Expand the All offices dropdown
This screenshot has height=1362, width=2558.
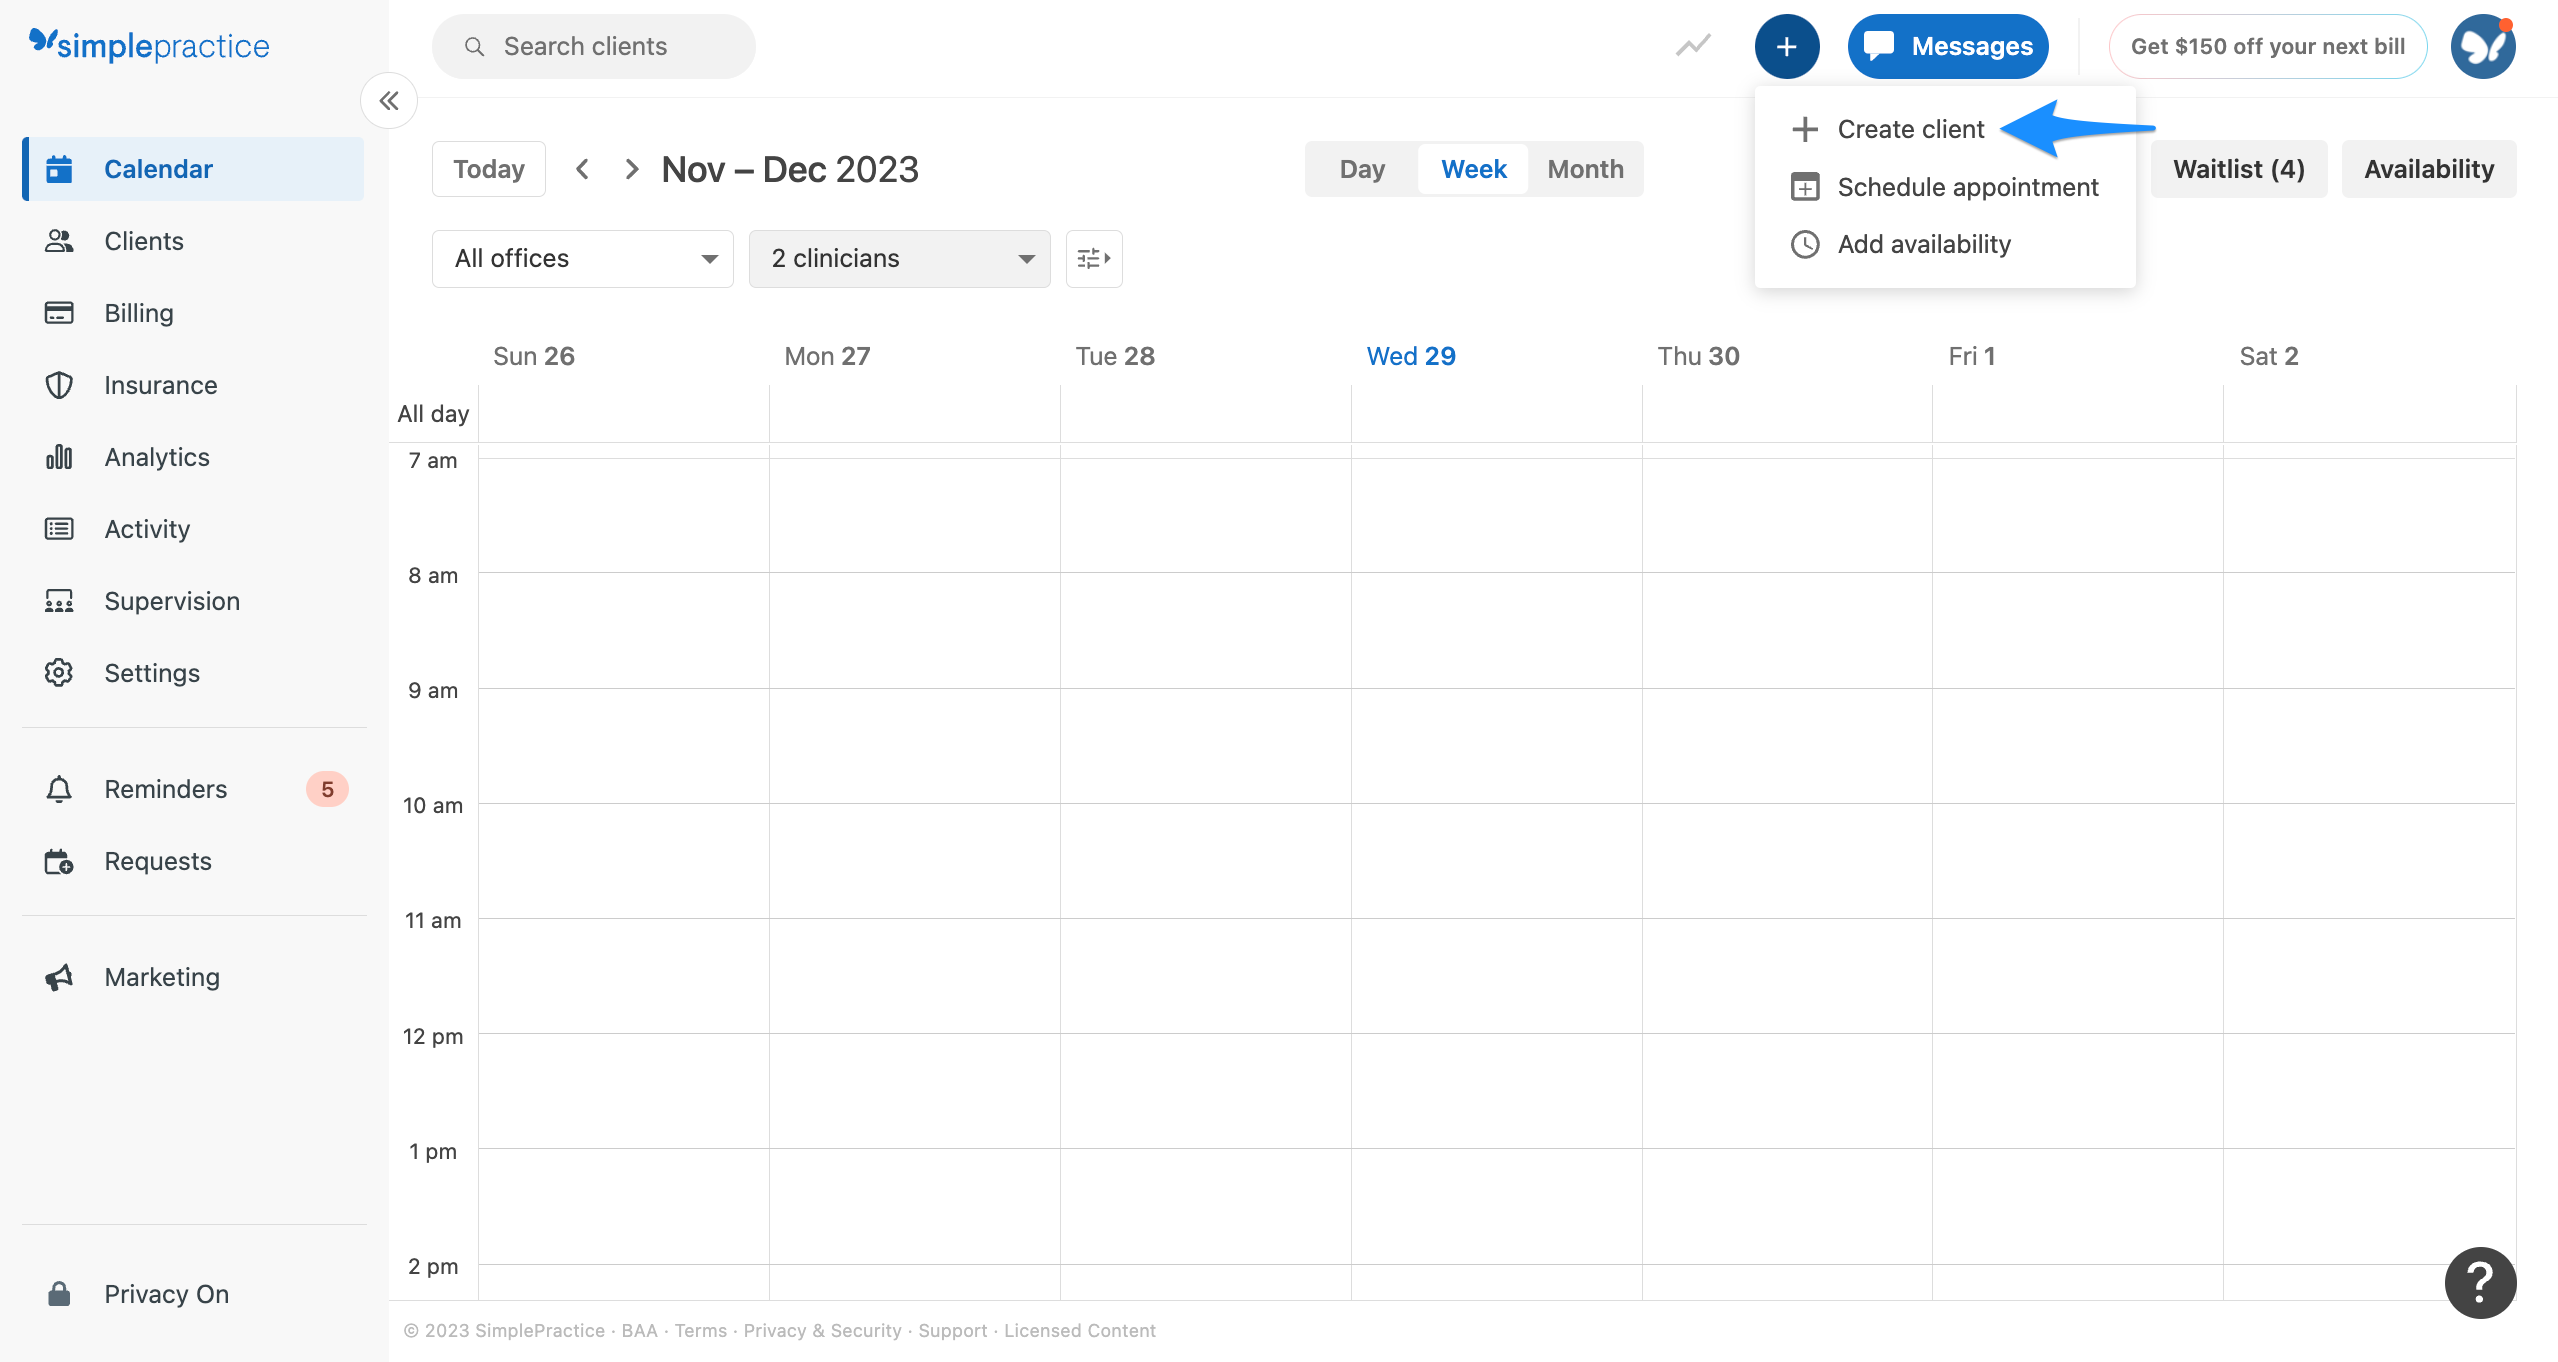click(583, 259)
